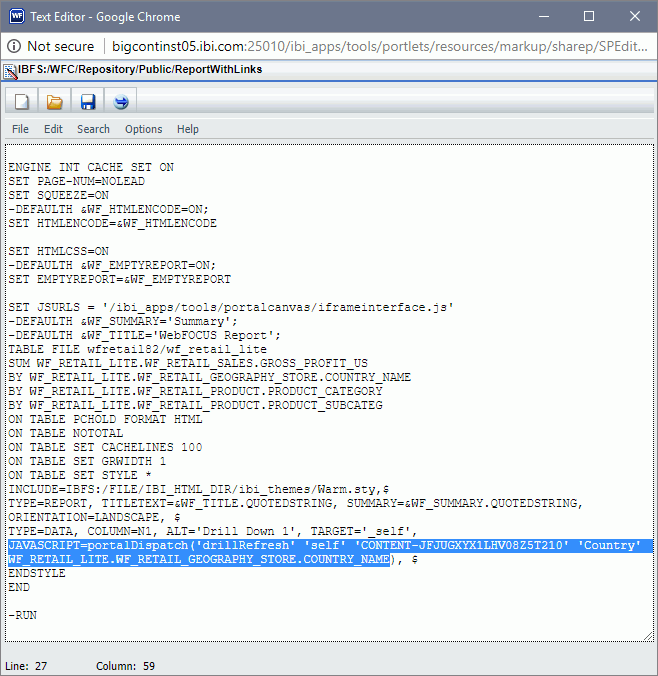The width and height of the screenshot is (658, 676).
Task: Click the INCLUDE Warm.sty line
Action: click(x=198, y=489)
